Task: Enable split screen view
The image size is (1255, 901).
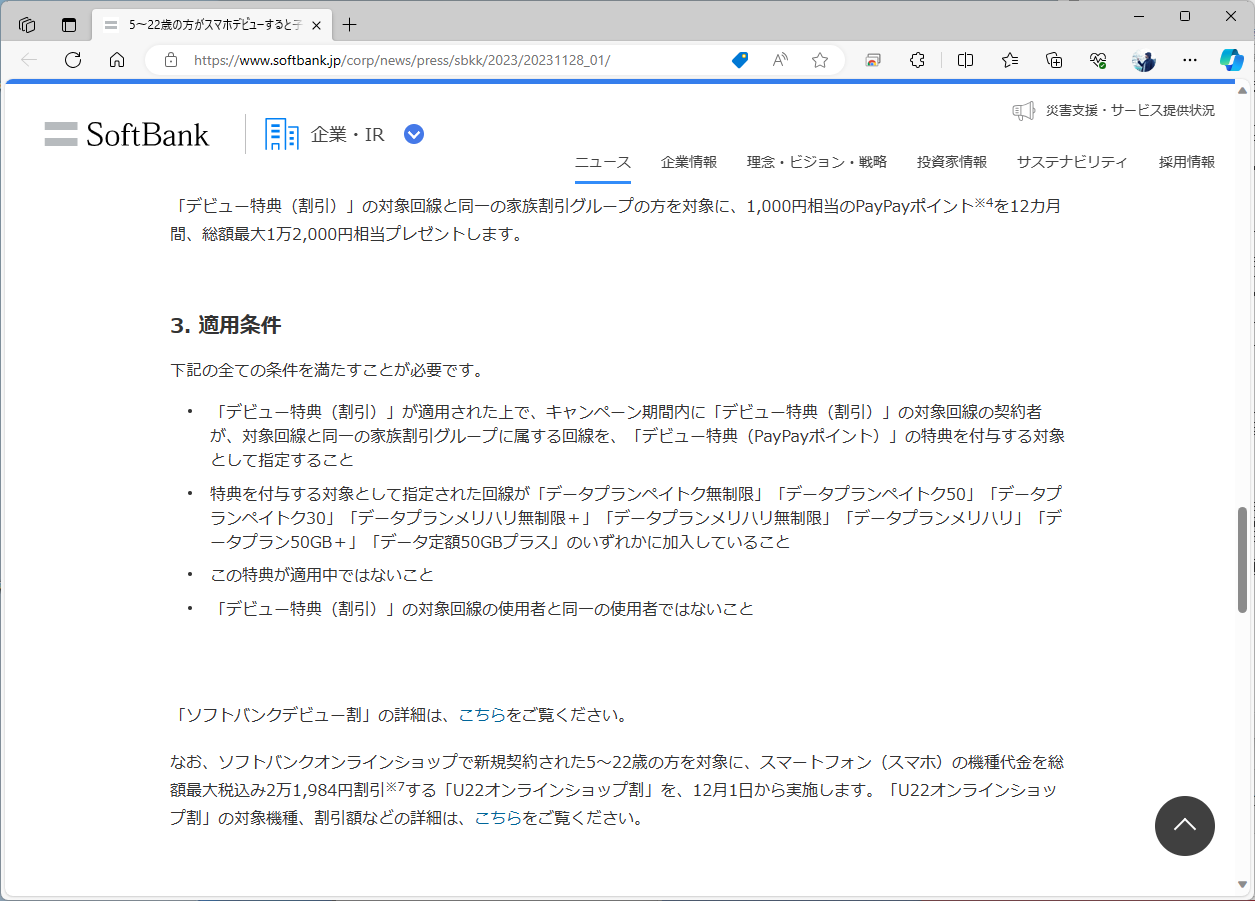Action: [964, 60]
